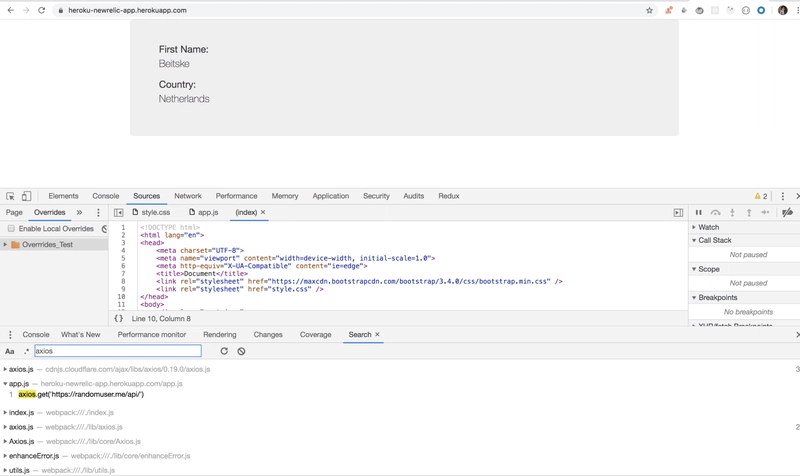Go back with the browser back arrow

(x=10, y=10)
